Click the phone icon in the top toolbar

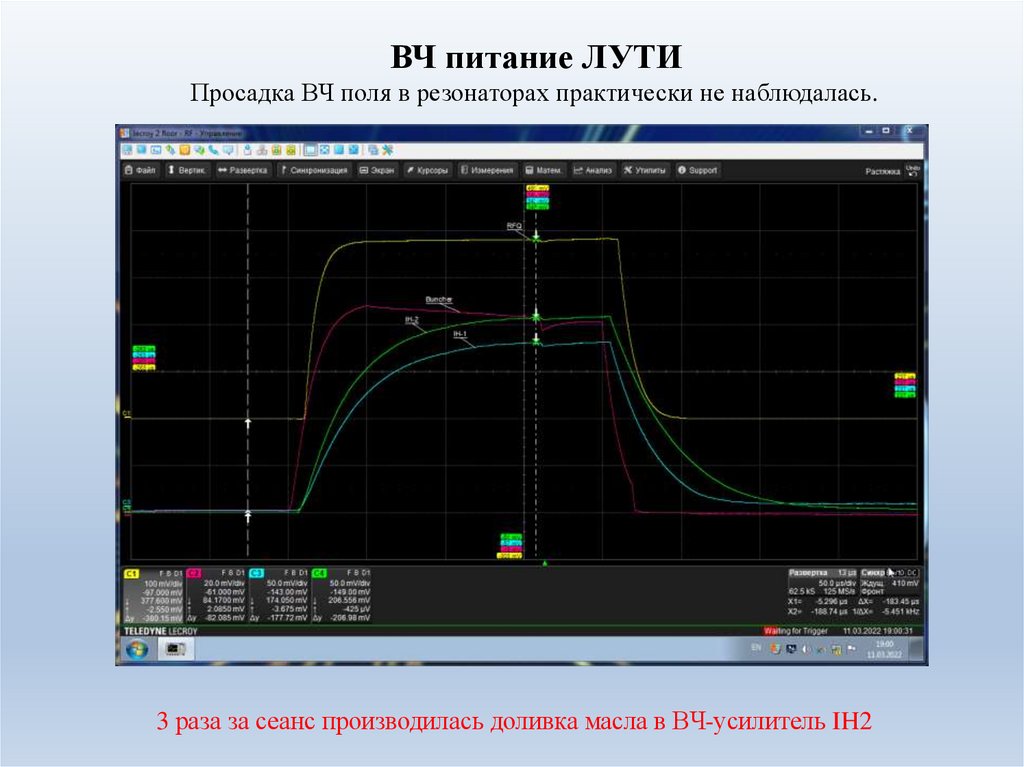click(213, 150)
